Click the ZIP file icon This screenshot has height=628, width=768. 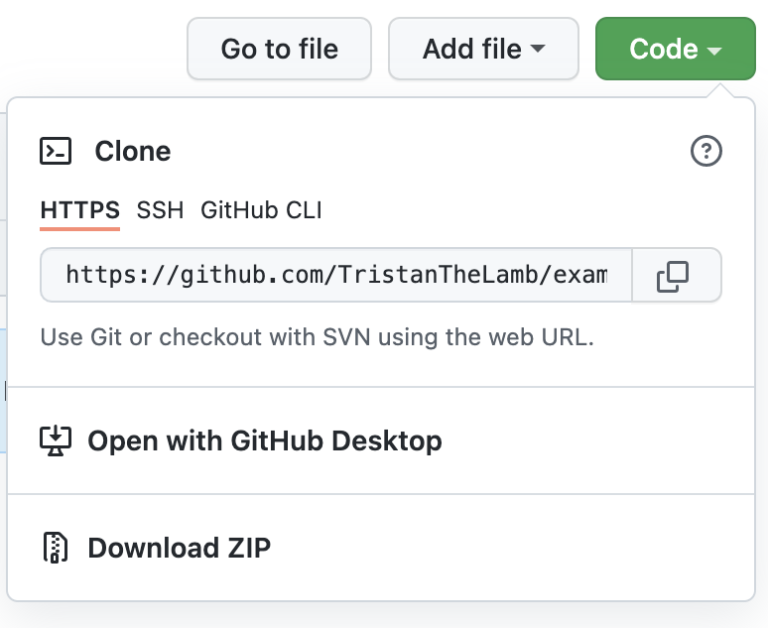pos(55,547)
